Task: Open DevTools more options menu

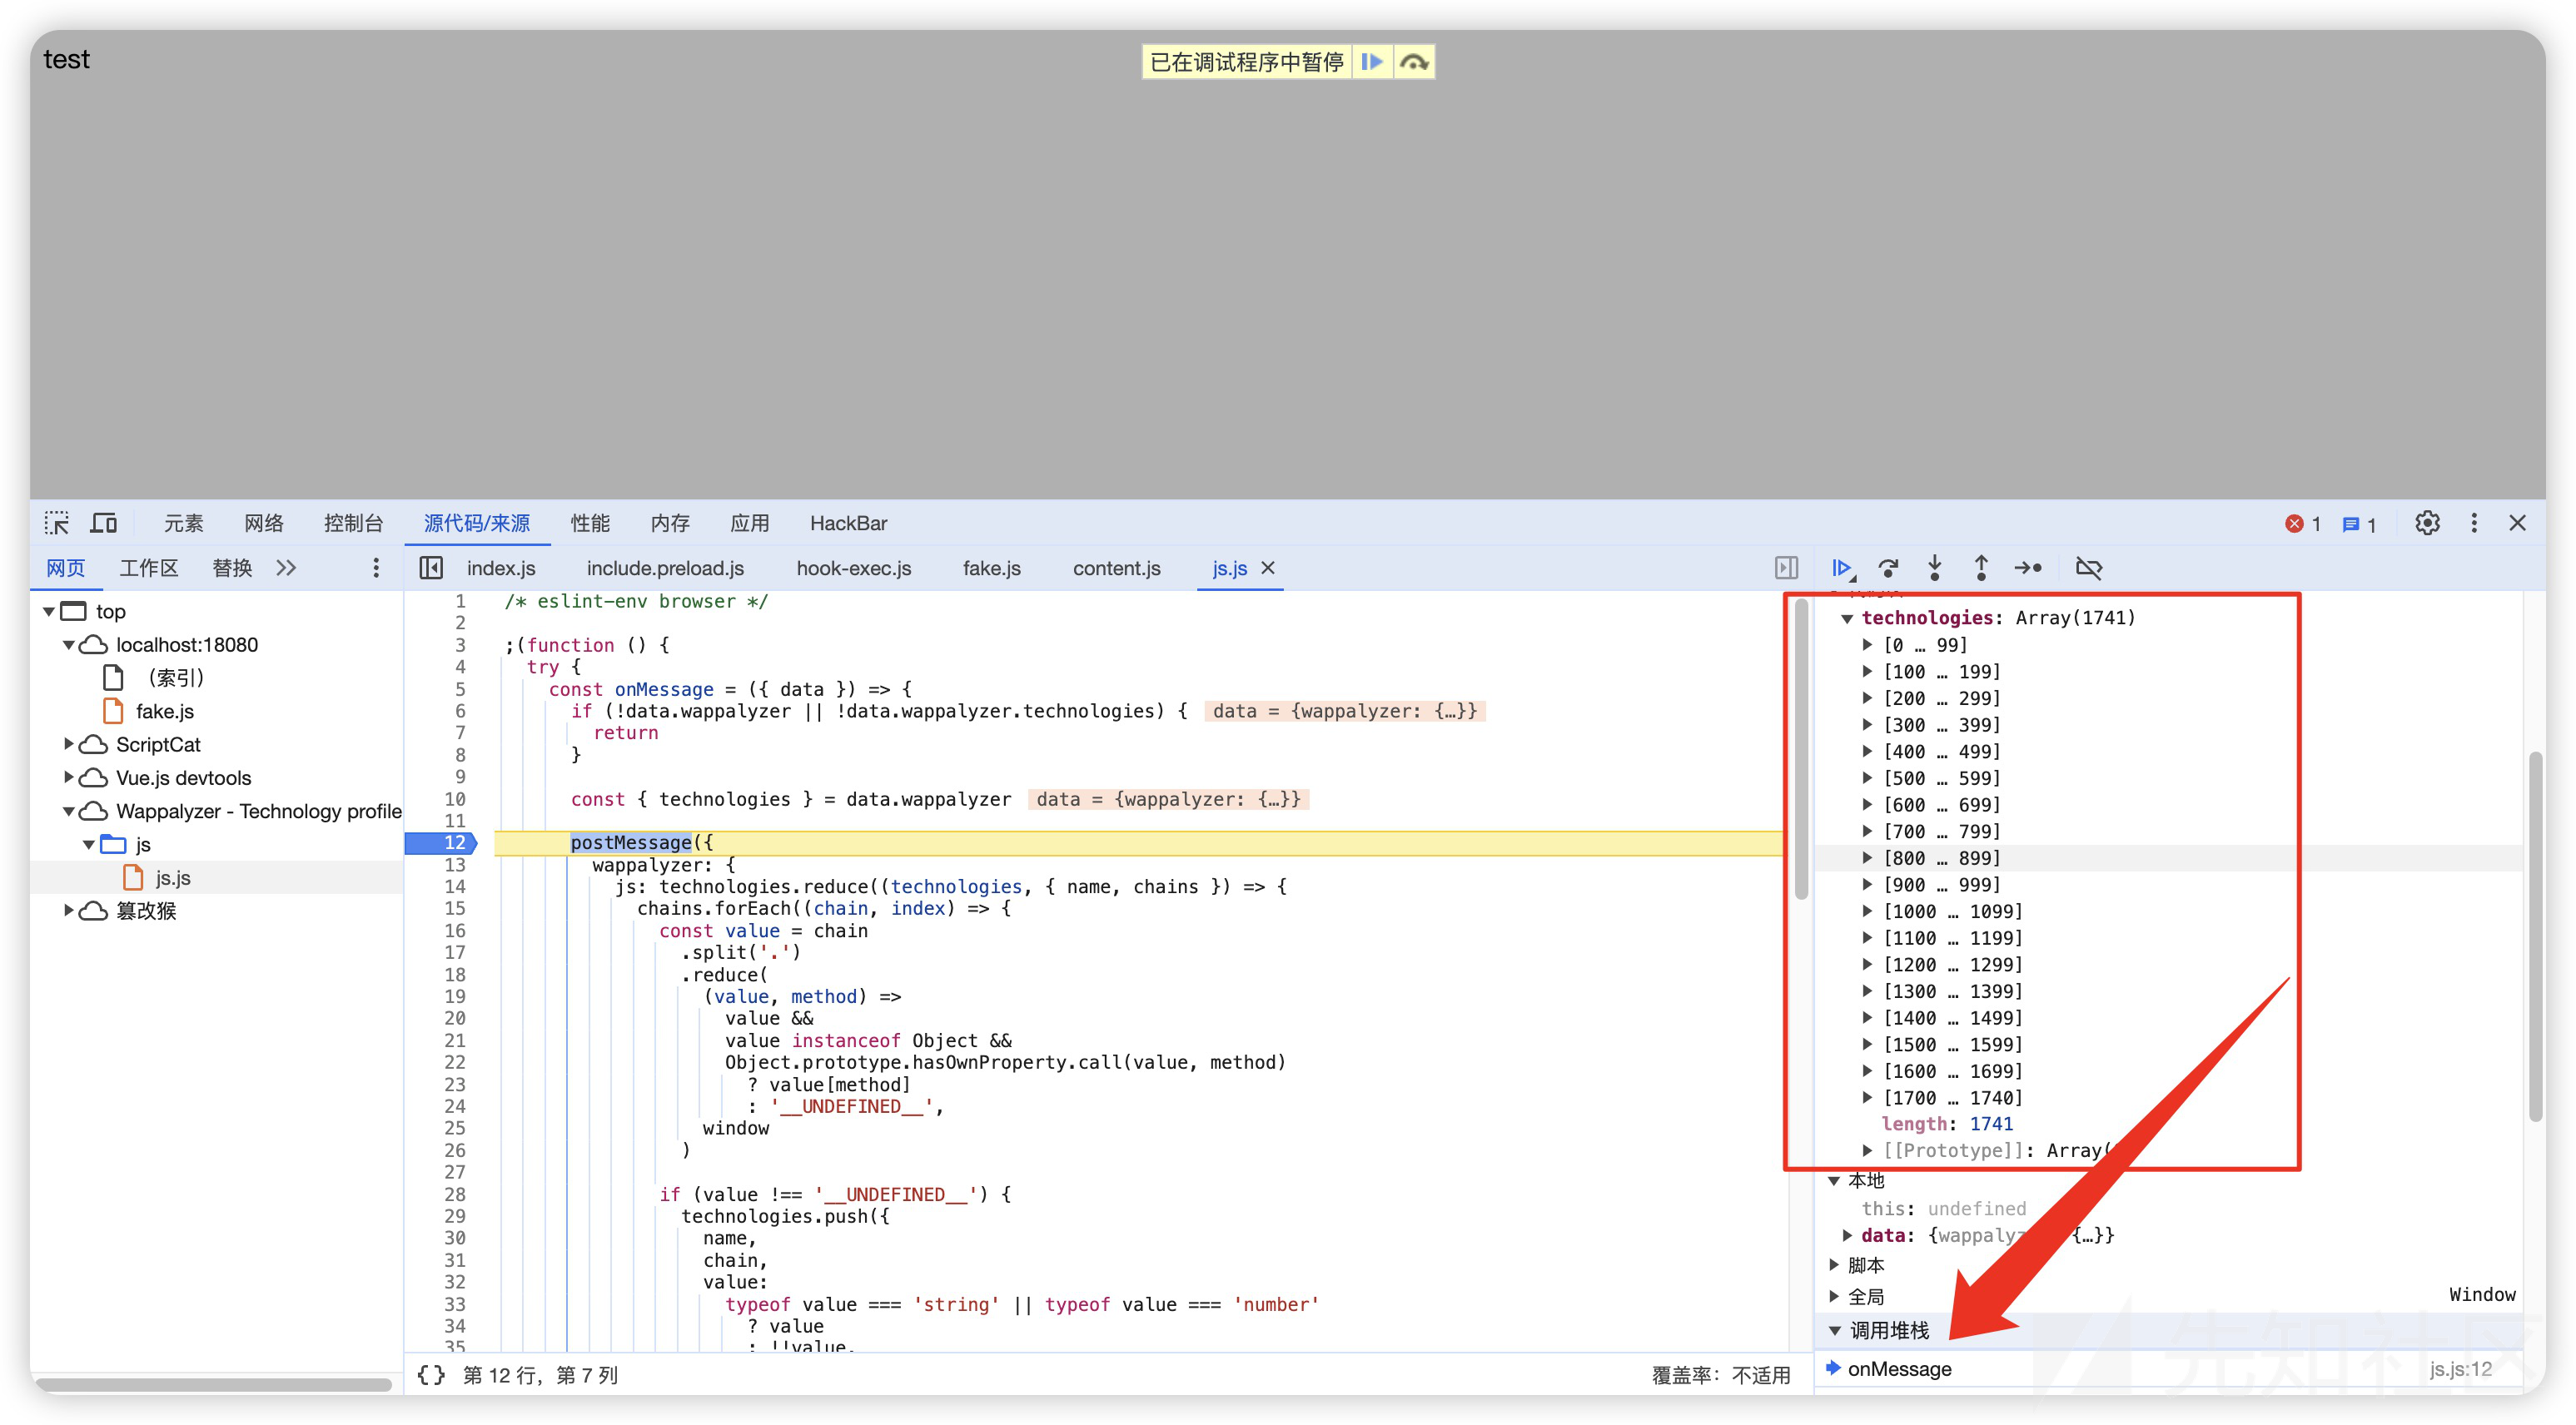Action: [x=2474, y=523]
